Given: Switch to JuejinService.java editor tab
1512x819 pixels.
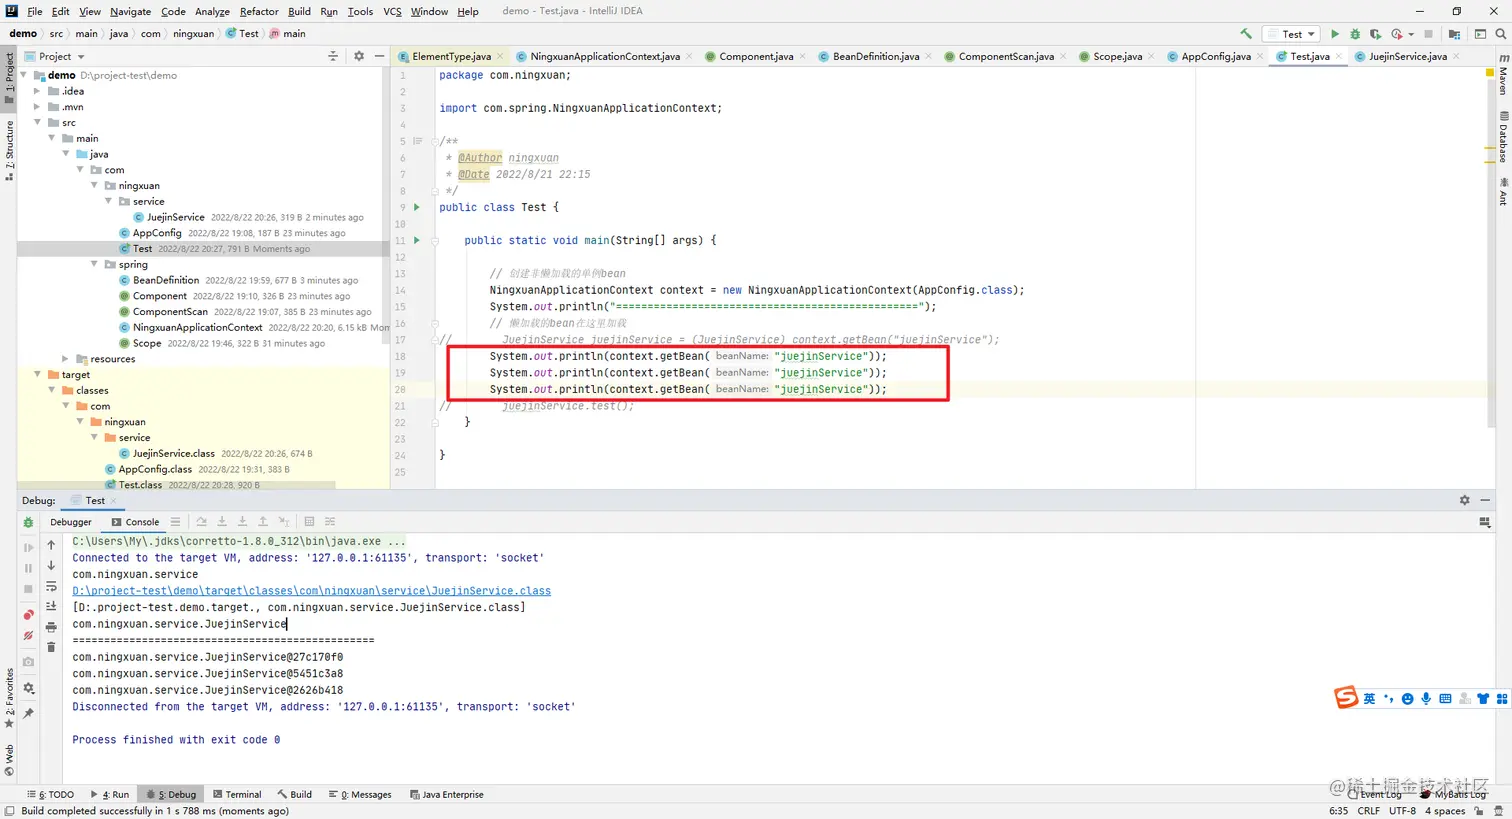Looking at the screenshot, I should [1408, 56].
